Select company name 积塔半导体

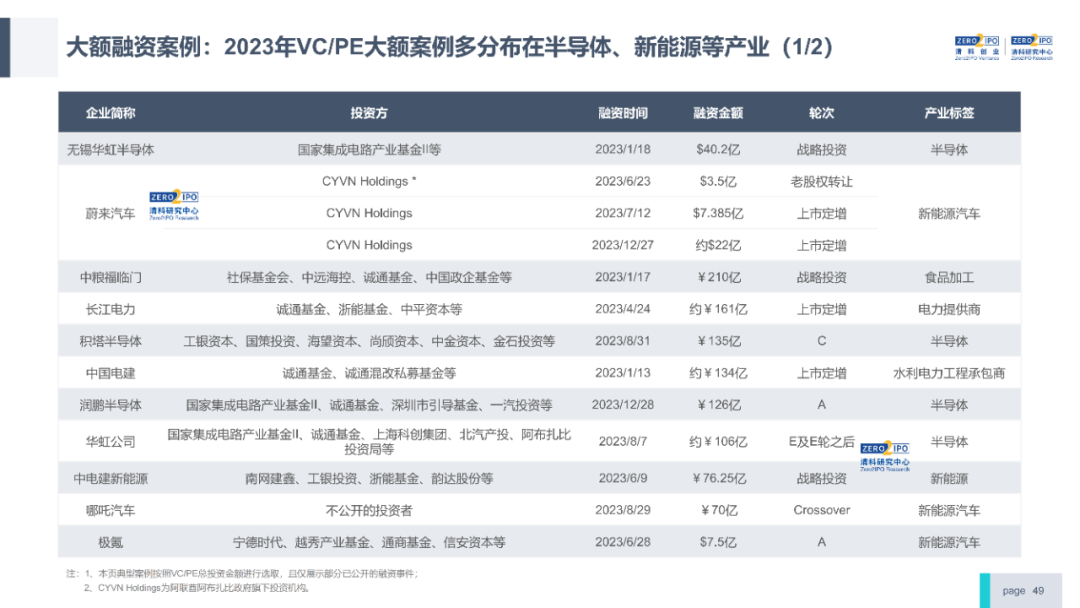(110, 341)
